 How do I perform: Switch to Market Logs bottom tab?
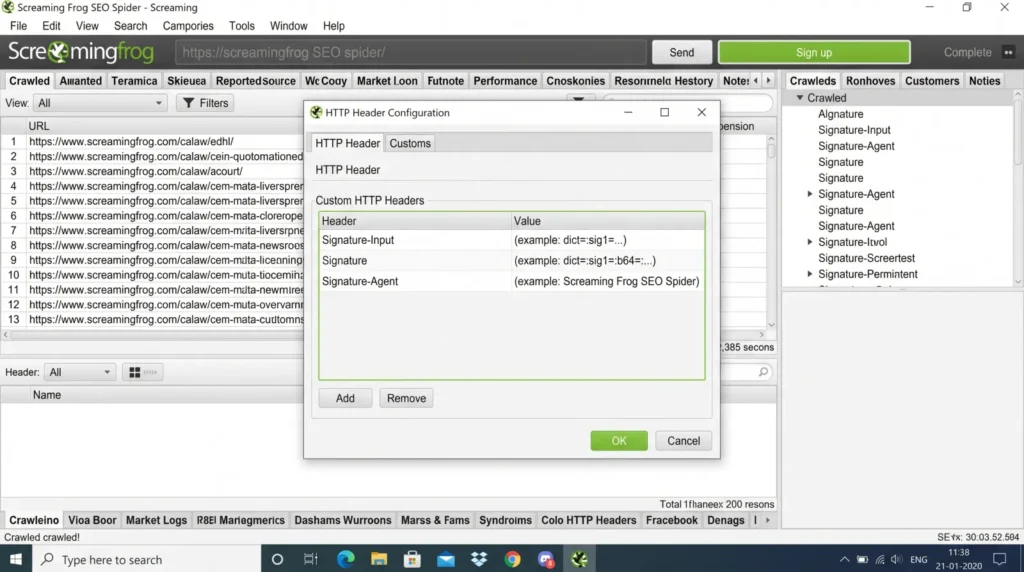(156, 520)
